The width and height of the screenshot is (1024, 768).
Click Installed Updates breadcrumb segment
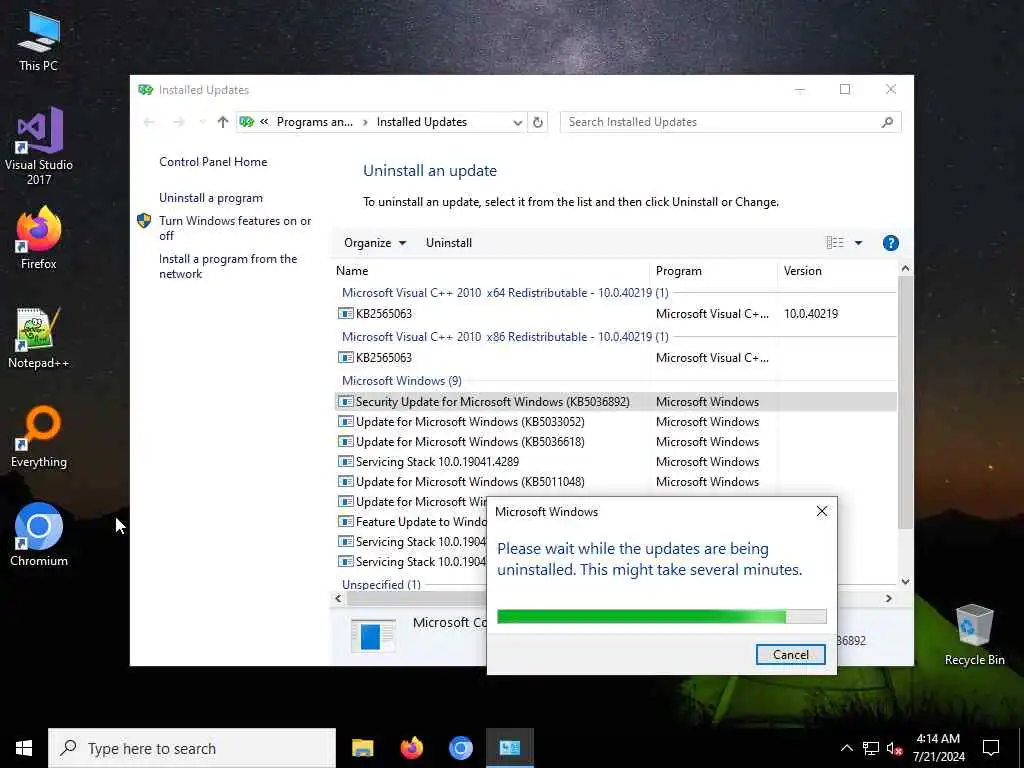click(x=422, y=122)
